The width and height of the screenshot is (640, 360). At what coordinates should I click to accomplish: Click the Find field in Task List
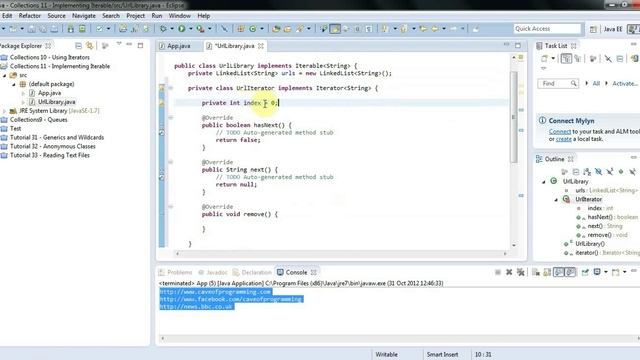coord(558,84)
